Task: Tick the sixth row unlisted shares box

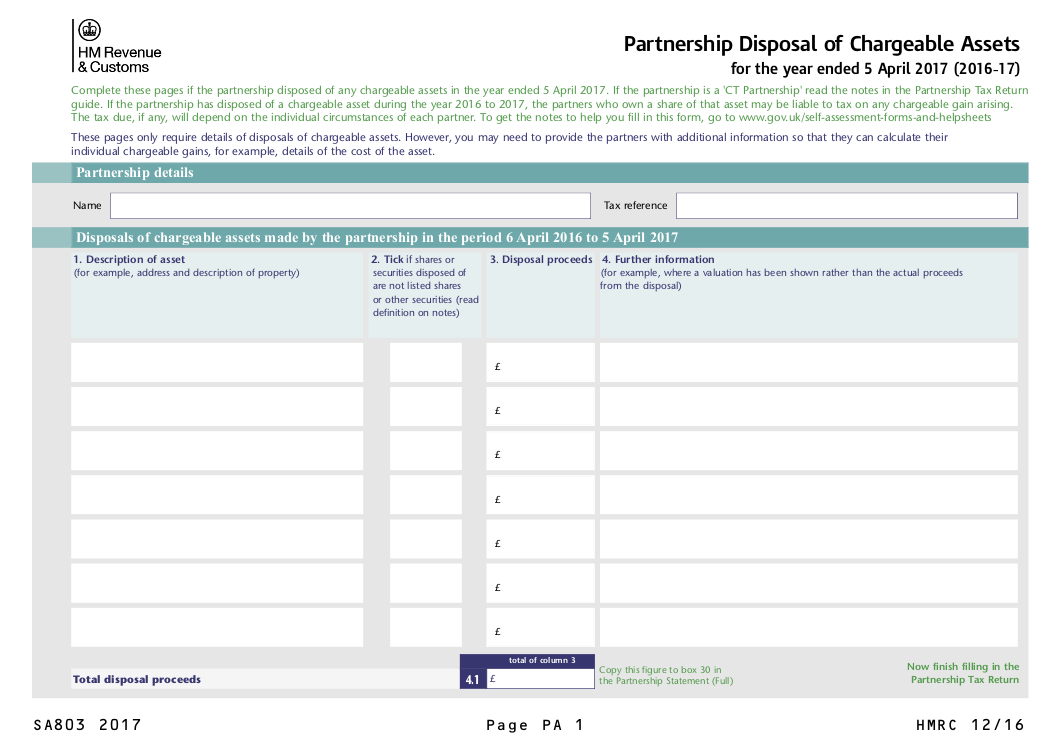Action: point(426,583)
